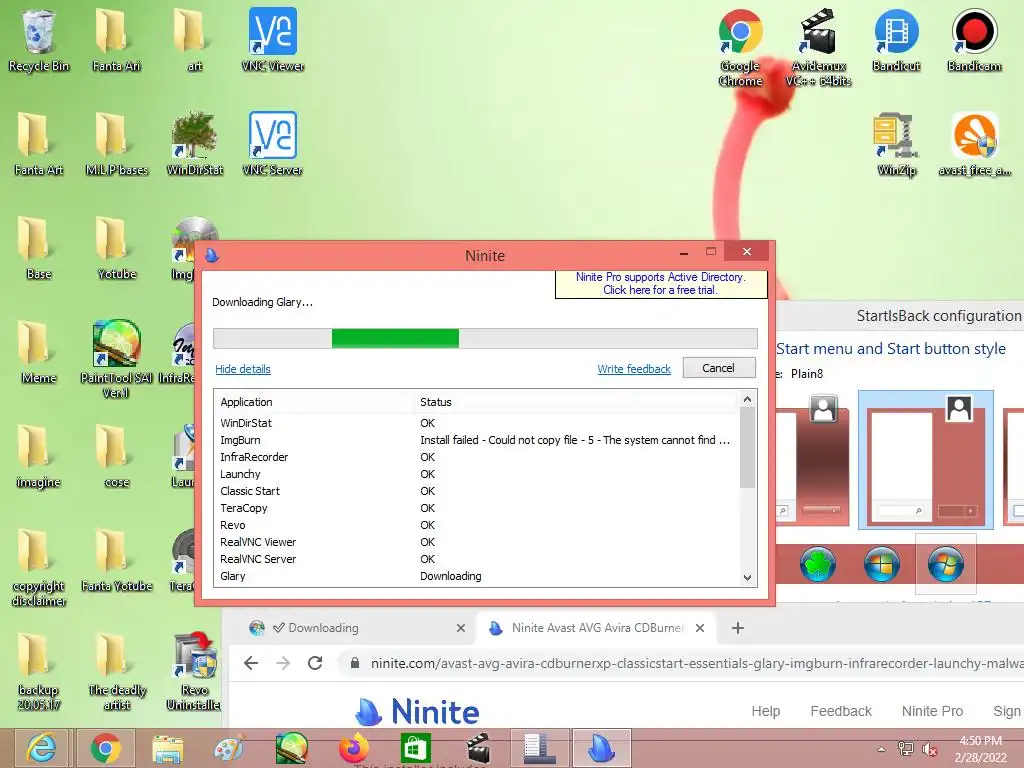This screenshot has width=1024, height=768.
Task: Click Ninite download progress bar
Action: [485, 338]
